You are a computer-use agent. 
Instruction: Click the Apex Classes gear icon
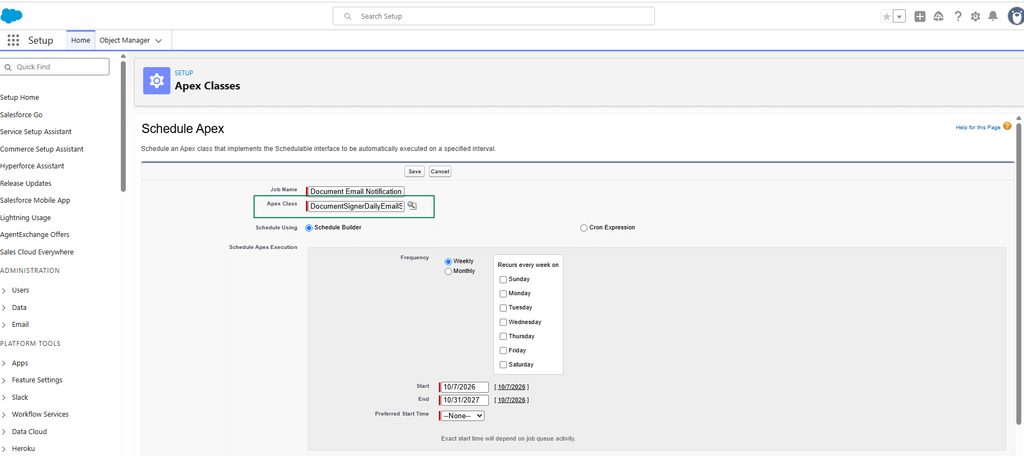click(x=156, y=81)
